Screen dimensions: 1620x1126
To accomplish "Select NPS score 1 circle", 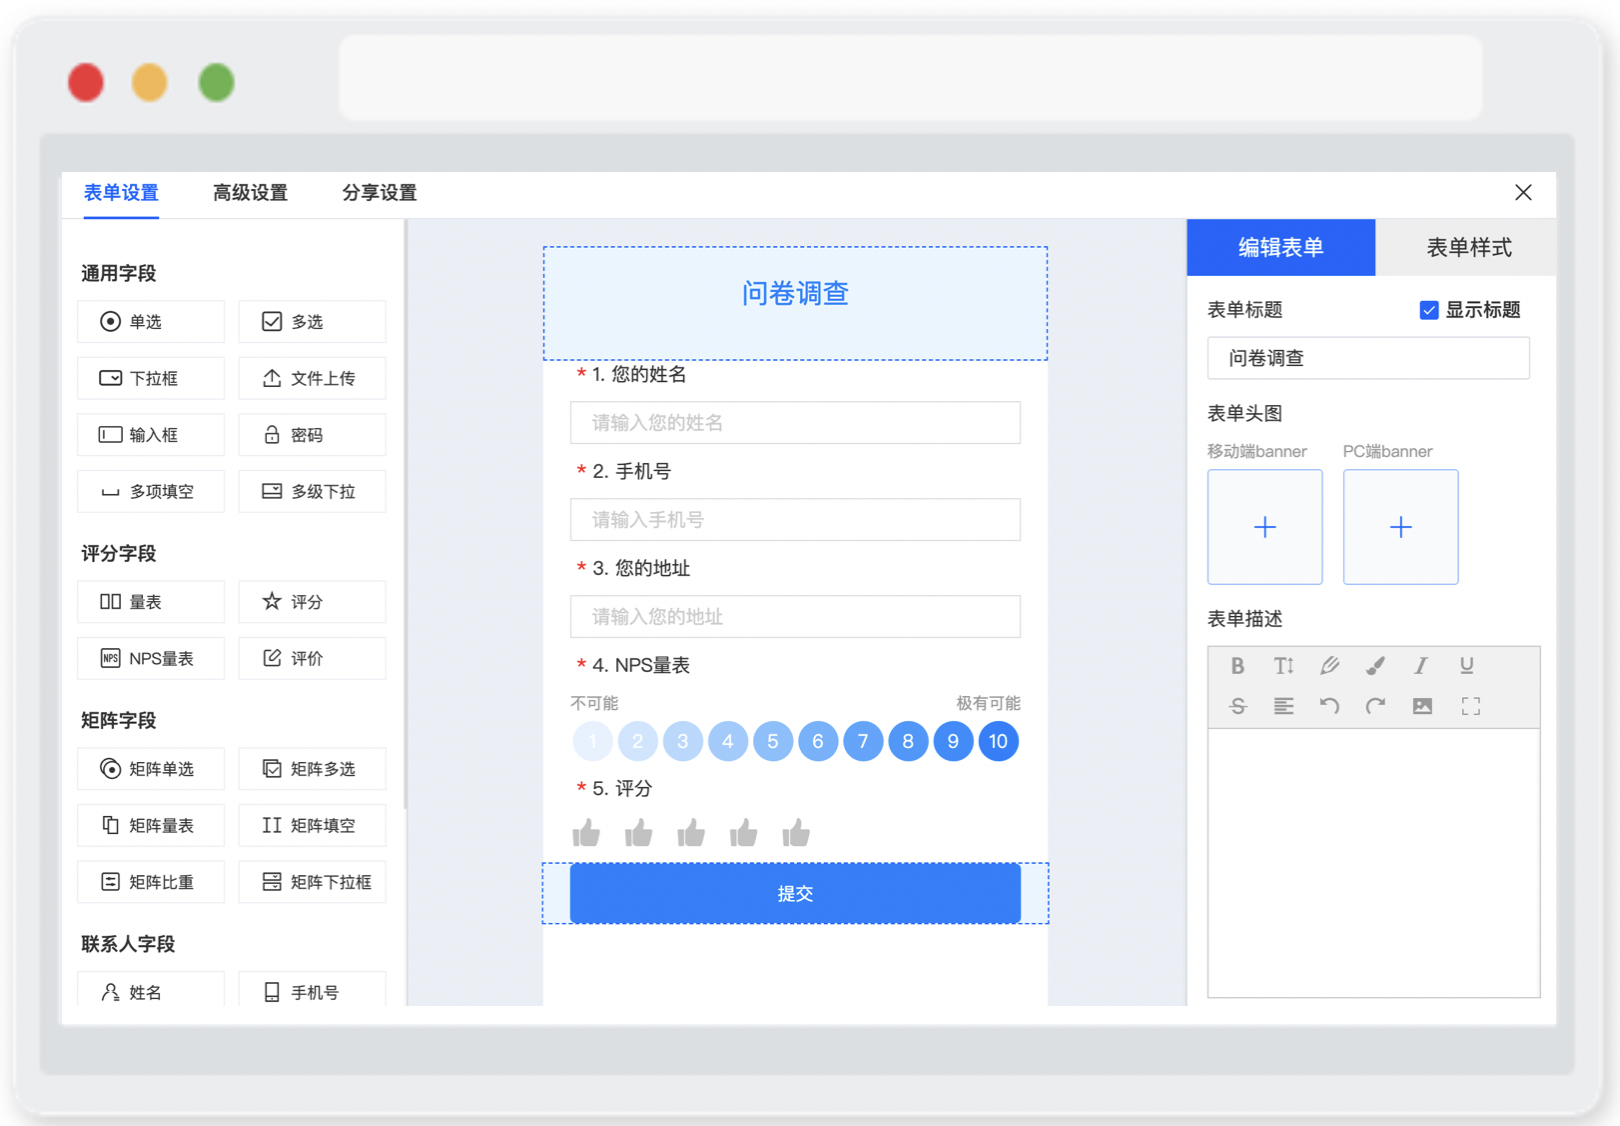I will point(592,741).
